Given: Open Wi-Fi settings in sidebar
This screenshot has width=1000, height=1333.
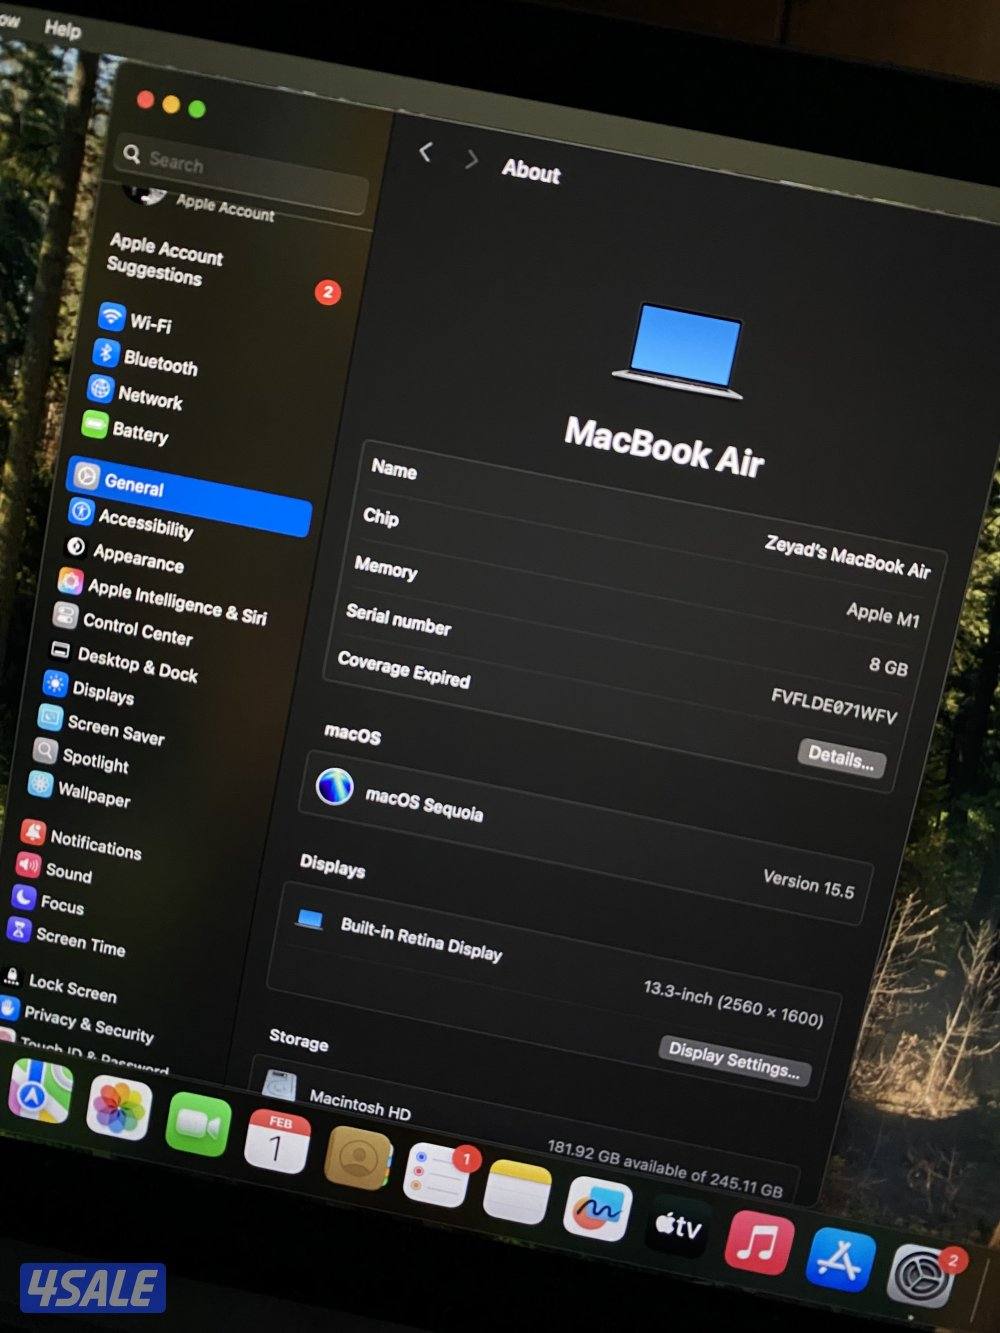Looking at the screenshot, I should (150, 323).
